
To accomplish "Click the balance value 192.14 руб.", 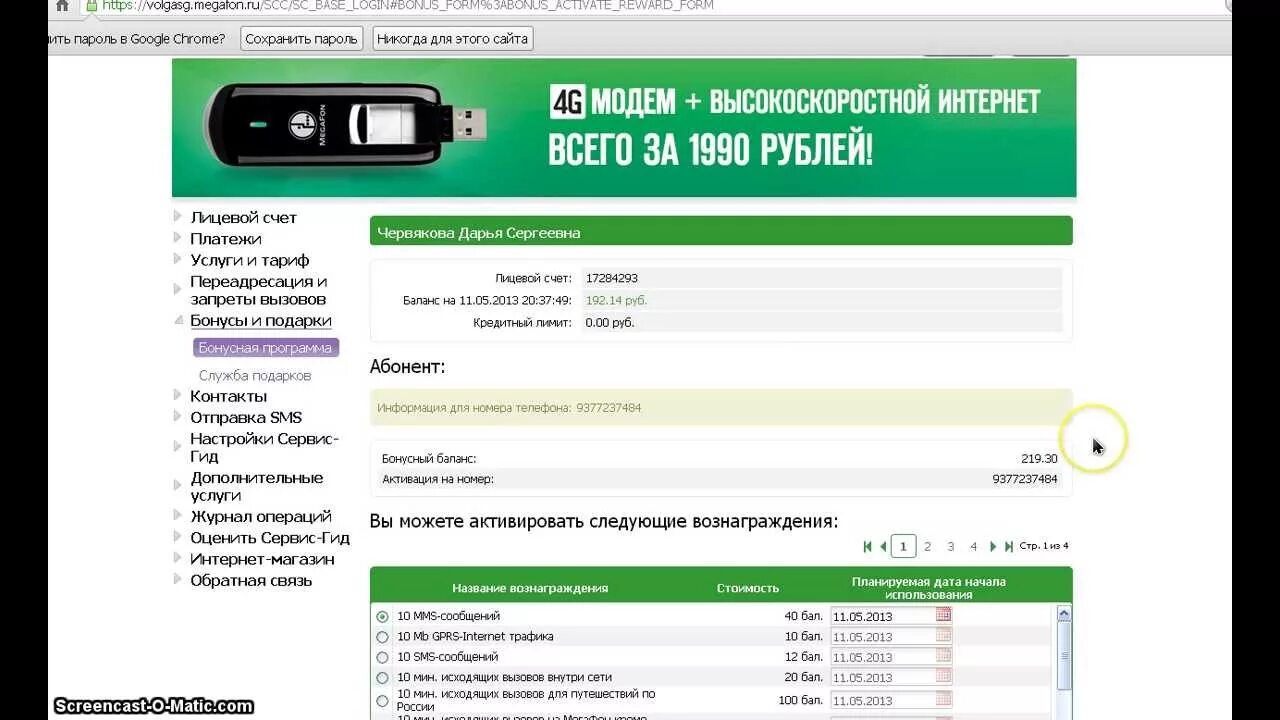I will [x=616, y=300].
